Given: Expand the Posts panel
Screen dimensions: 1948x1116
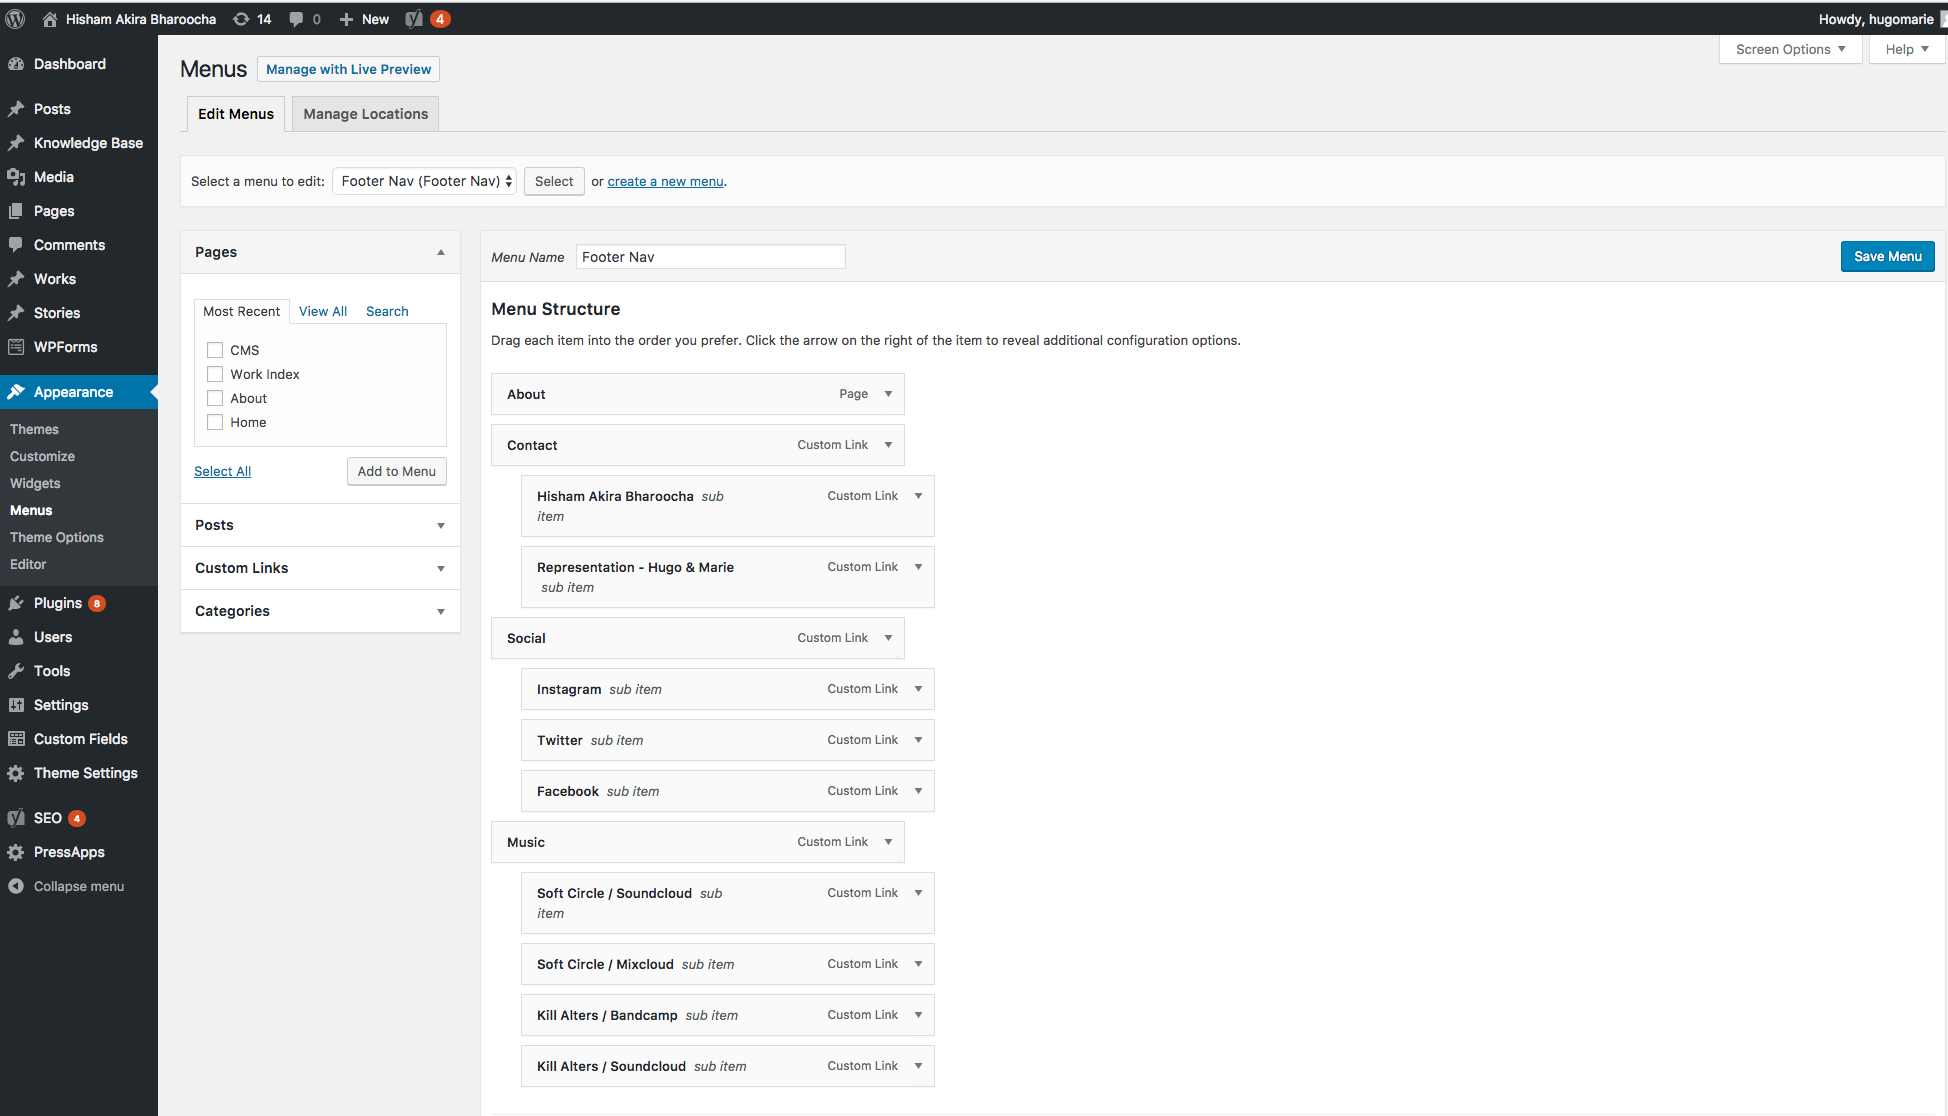Looking at the screenshot, I should pos(441,525).
